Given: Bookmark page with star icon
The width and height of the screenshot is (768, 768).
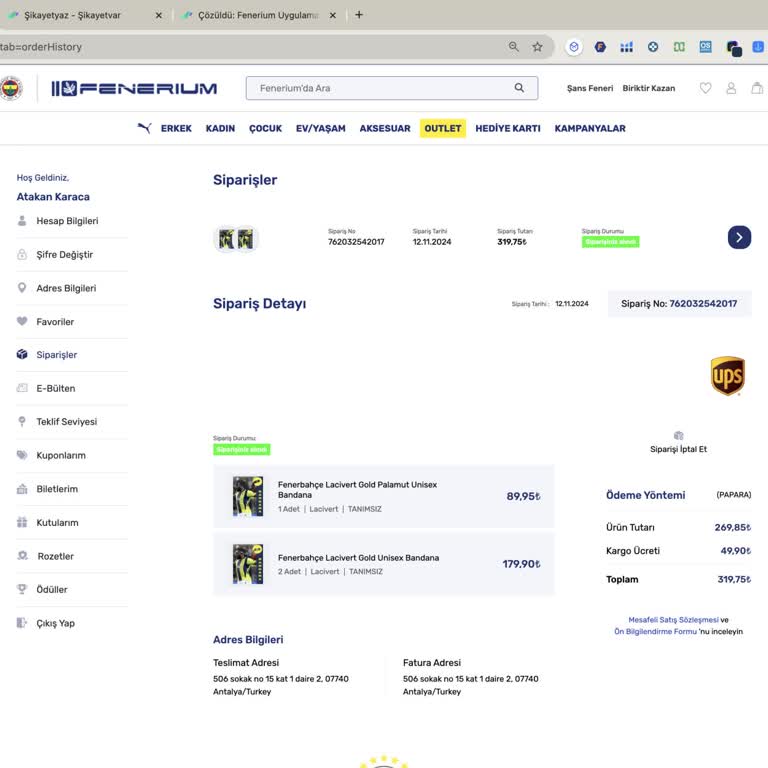Looking at the screenshot, I should point(537,47).
